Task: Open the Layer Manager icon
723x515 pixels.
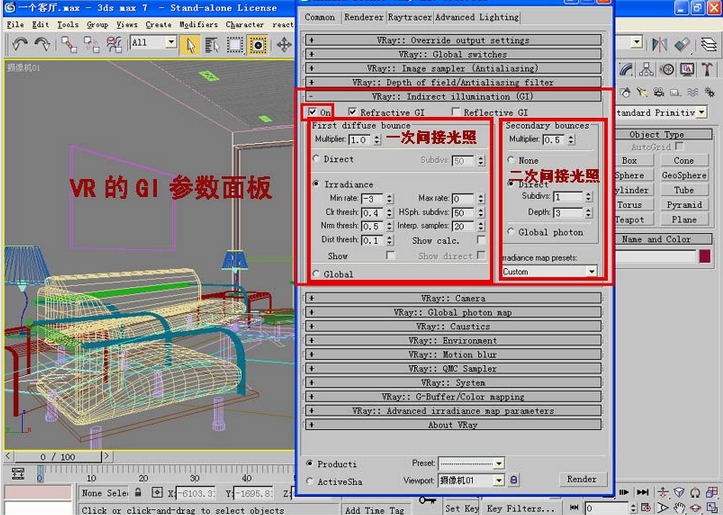Action: [x=709, y=44]
